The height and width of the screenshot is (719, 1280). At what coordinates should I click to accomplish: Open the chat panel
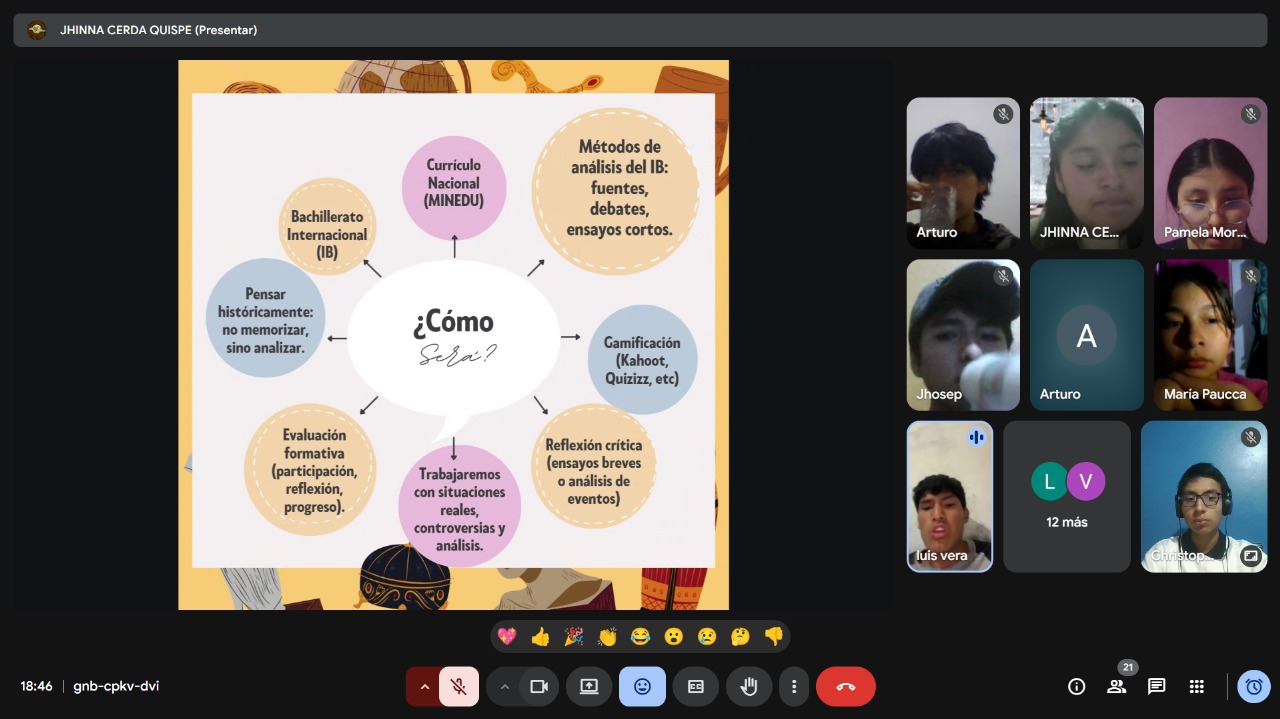tap(1157, 687)
